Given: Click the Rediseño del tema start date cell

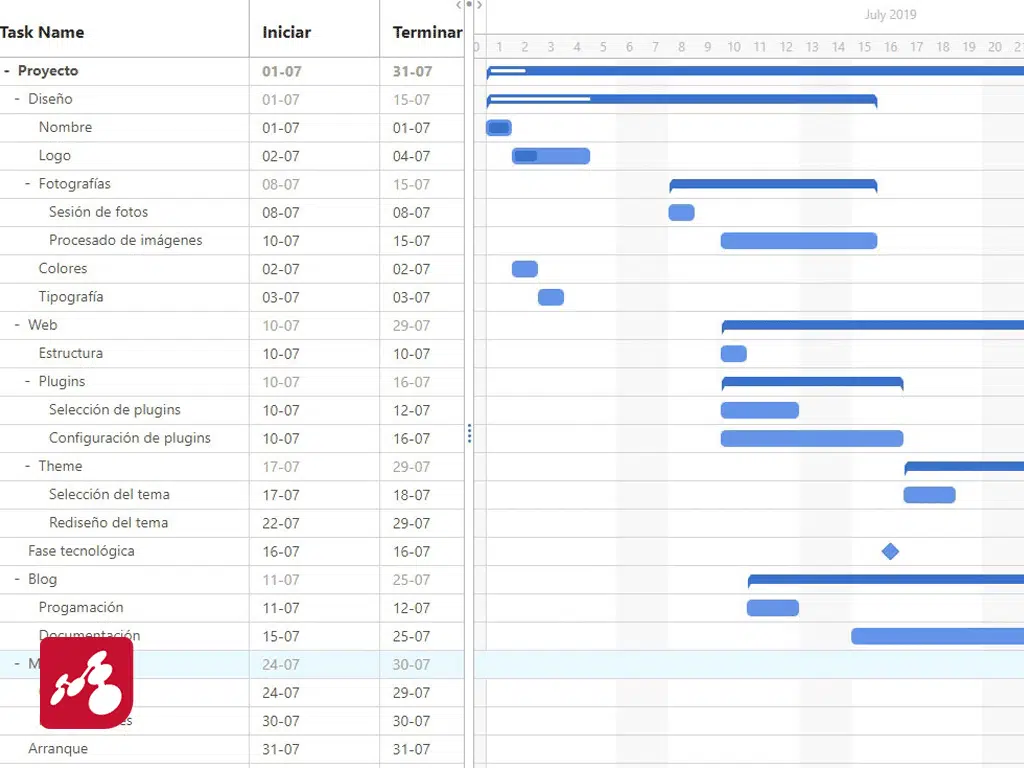Looking at the screenshot, I should pos(281,523).
